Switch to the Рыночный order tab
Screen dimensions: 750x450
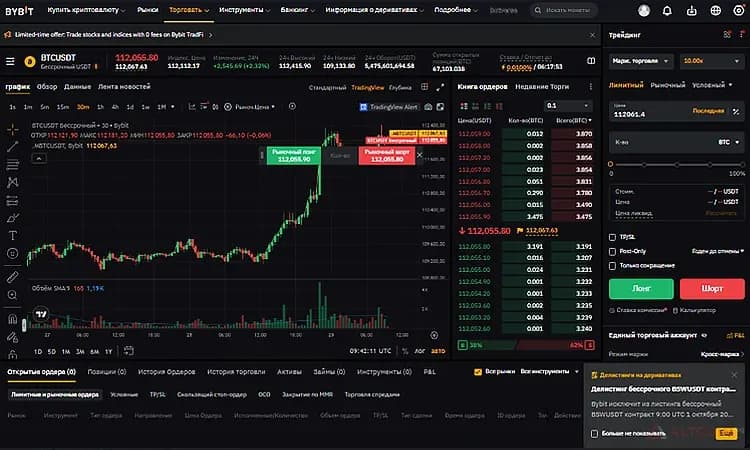coord(668,85)
